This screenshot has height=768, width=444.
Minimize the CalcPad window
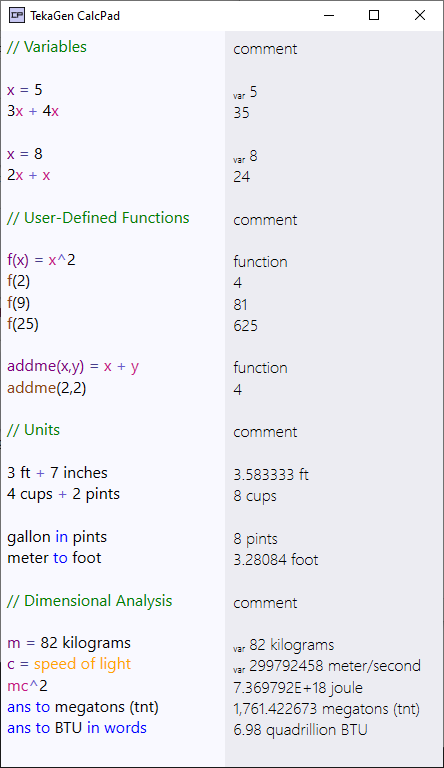coord(329,16)
